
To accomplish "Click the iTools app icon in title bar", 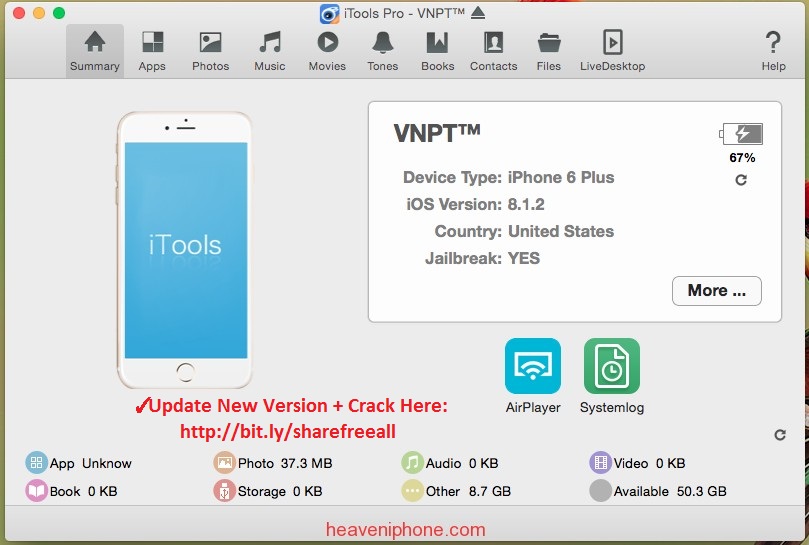I will pos(329,13).
